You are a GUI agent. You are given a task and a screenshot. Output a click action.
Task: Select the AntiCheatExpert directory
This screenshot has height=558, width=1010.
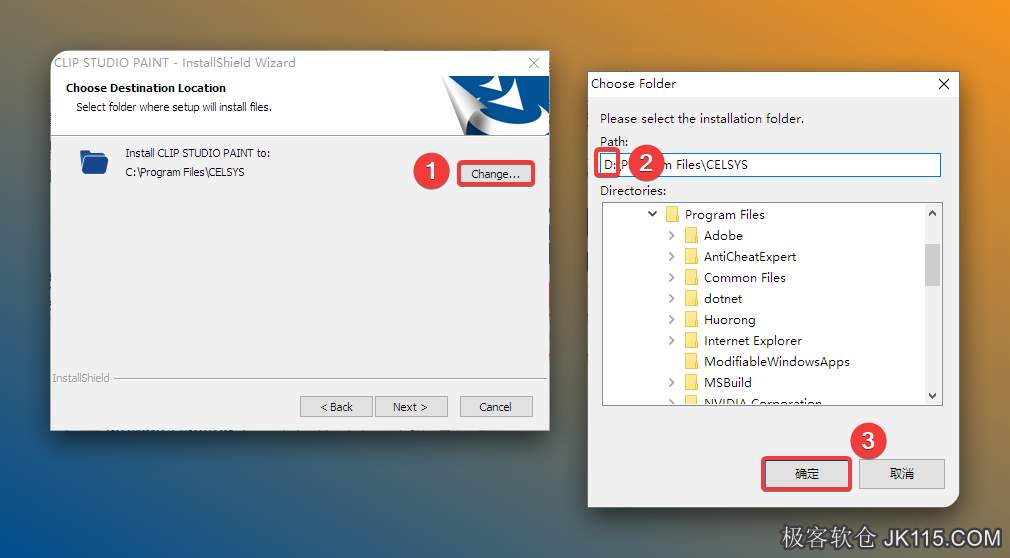coord(750,256)
